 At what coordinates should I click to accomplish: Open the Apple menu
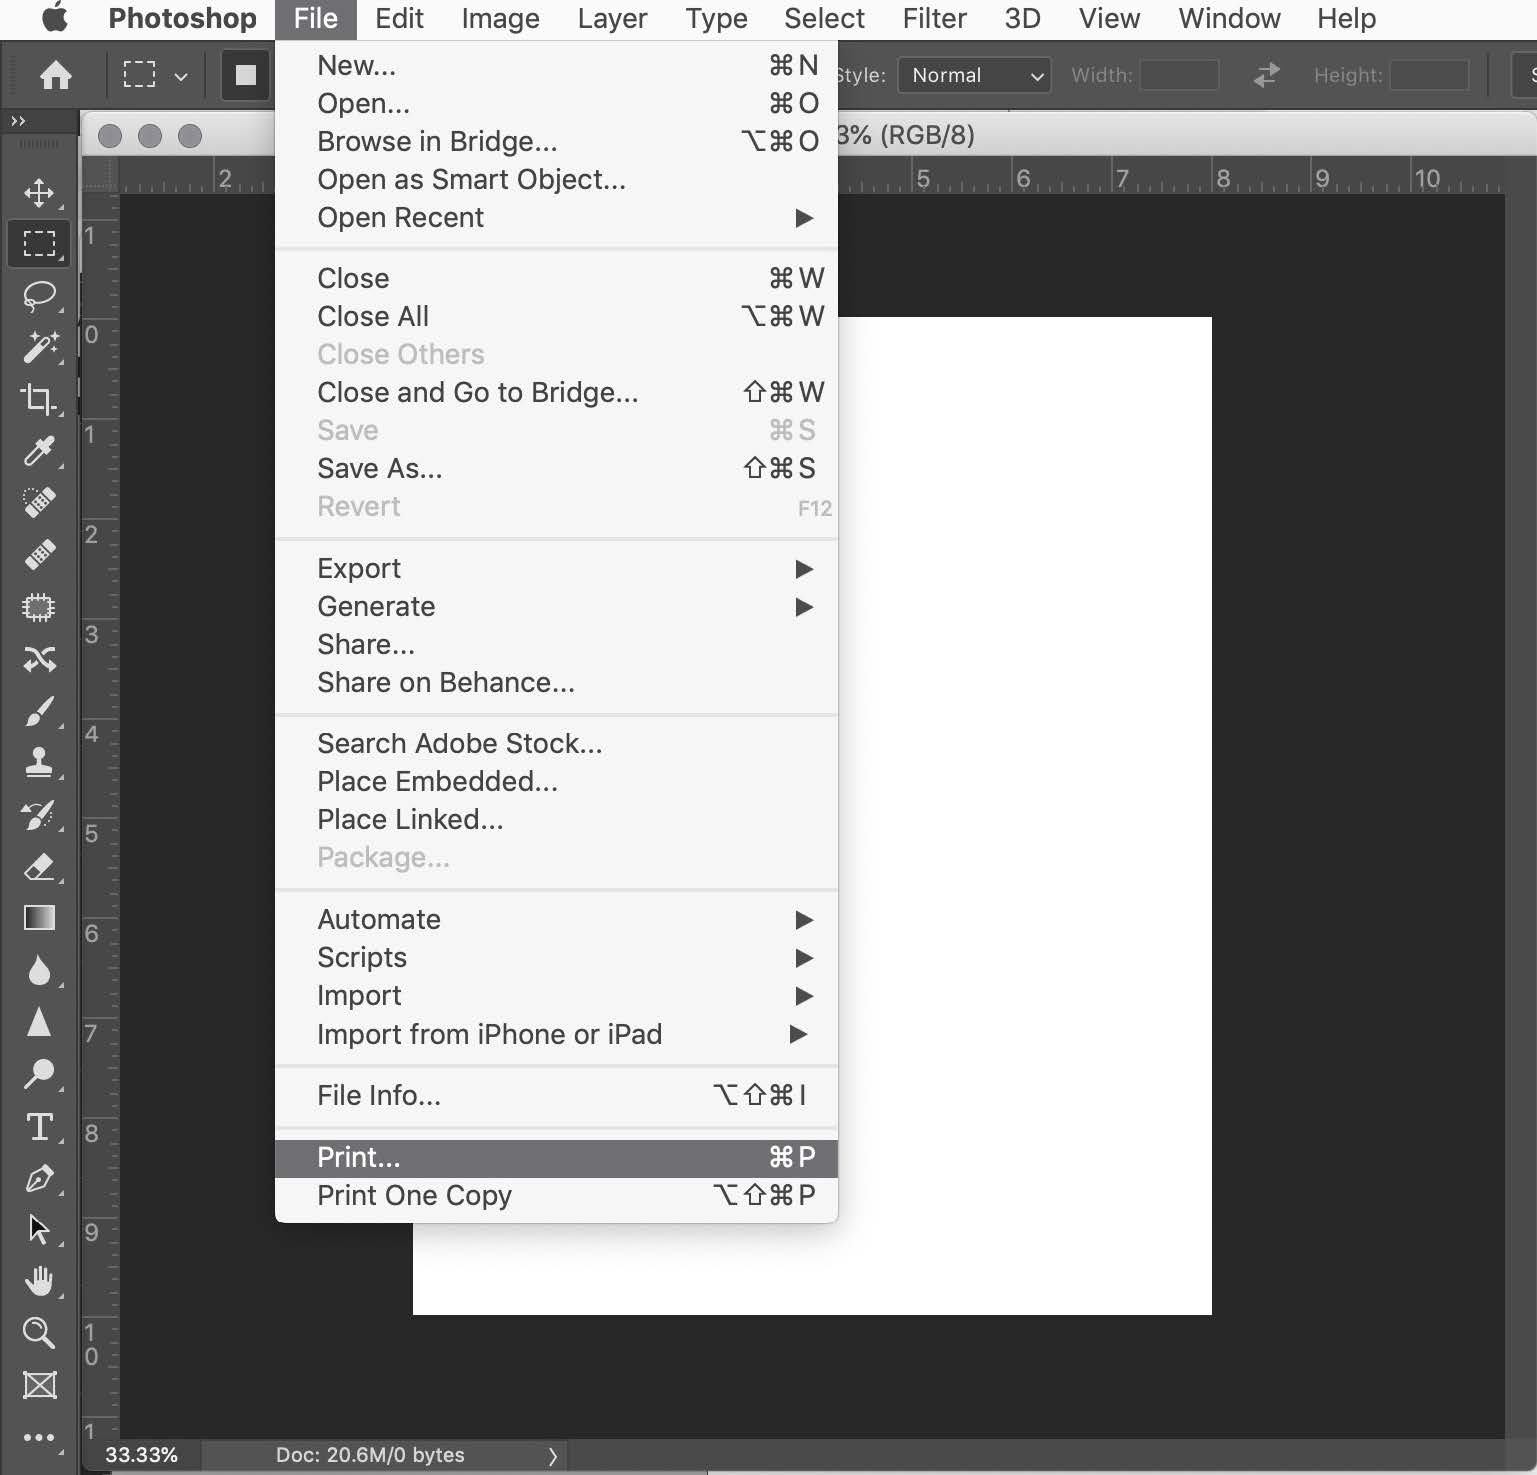(x=55, y=18)
